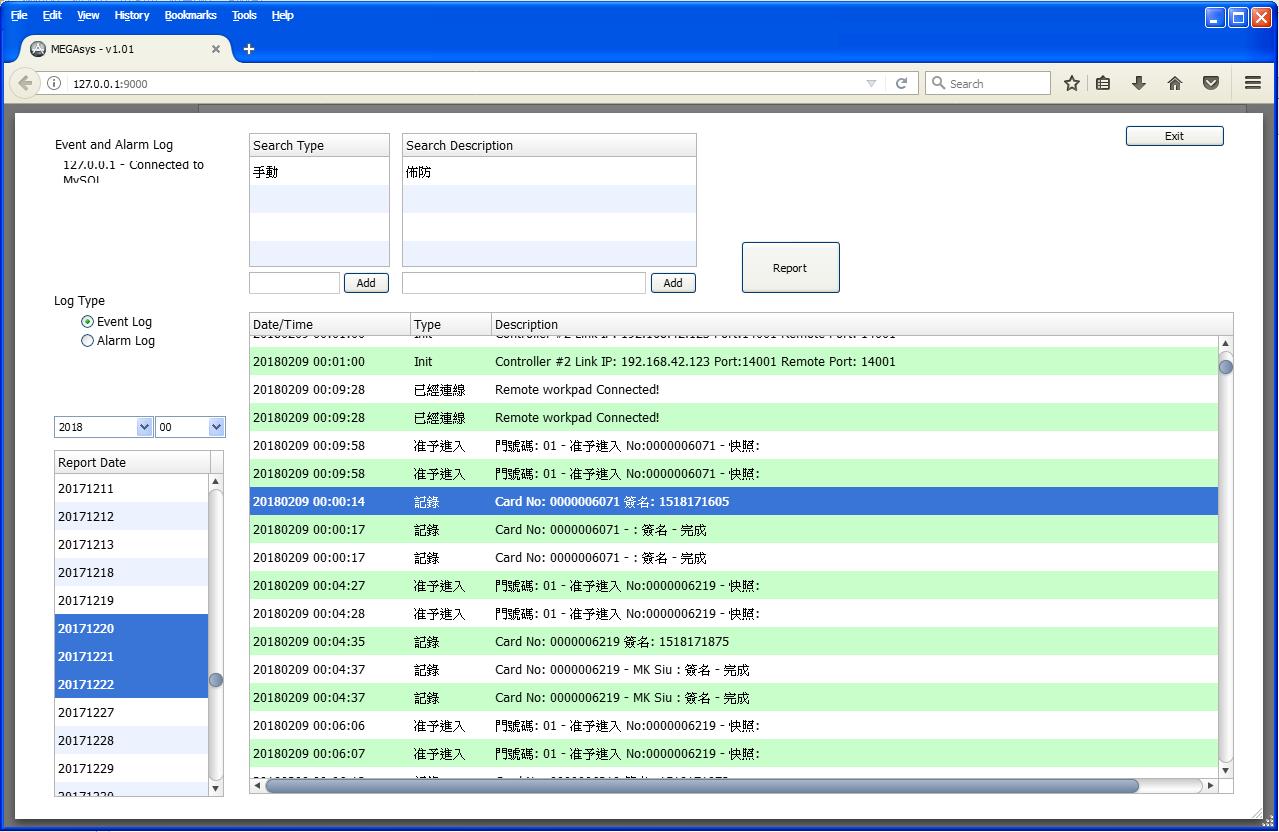Expand the 00 dropdown selector

(x=216, y=427)
